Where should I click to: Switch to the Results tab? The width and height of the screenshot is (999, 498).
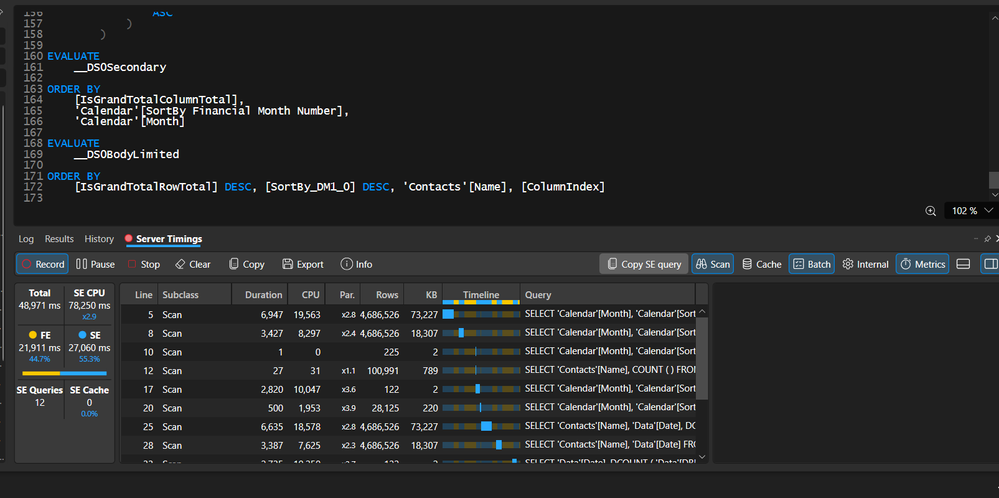pos(59,239)
